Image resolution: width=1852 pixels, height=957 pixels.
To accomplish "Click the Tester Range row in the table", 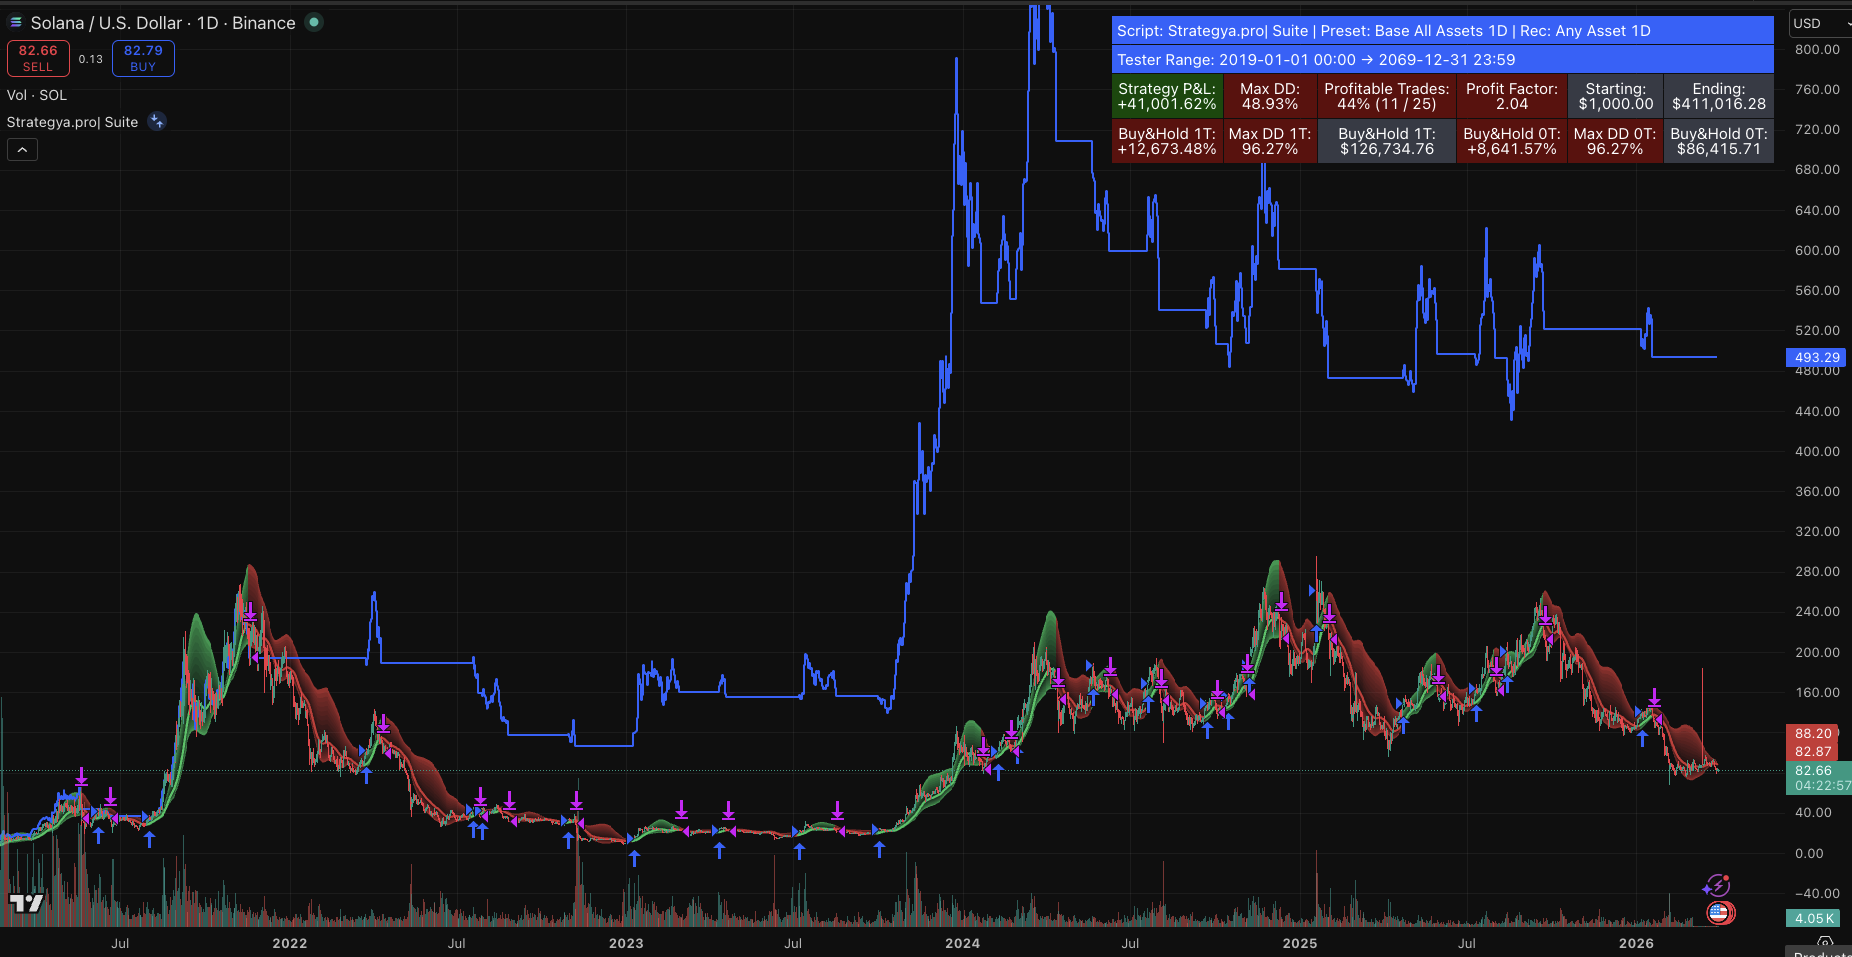I will point(1443,60).
